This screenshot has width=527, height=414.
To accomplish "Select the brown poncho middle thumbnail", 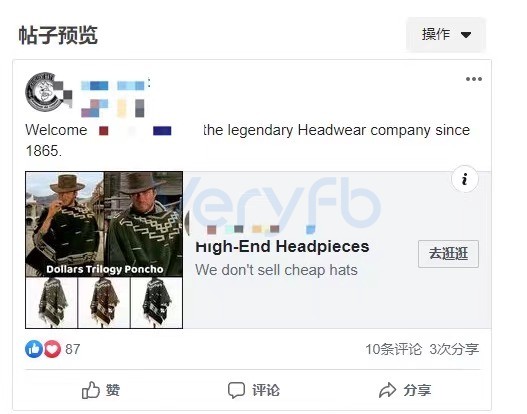I will [x=104, y=303].
